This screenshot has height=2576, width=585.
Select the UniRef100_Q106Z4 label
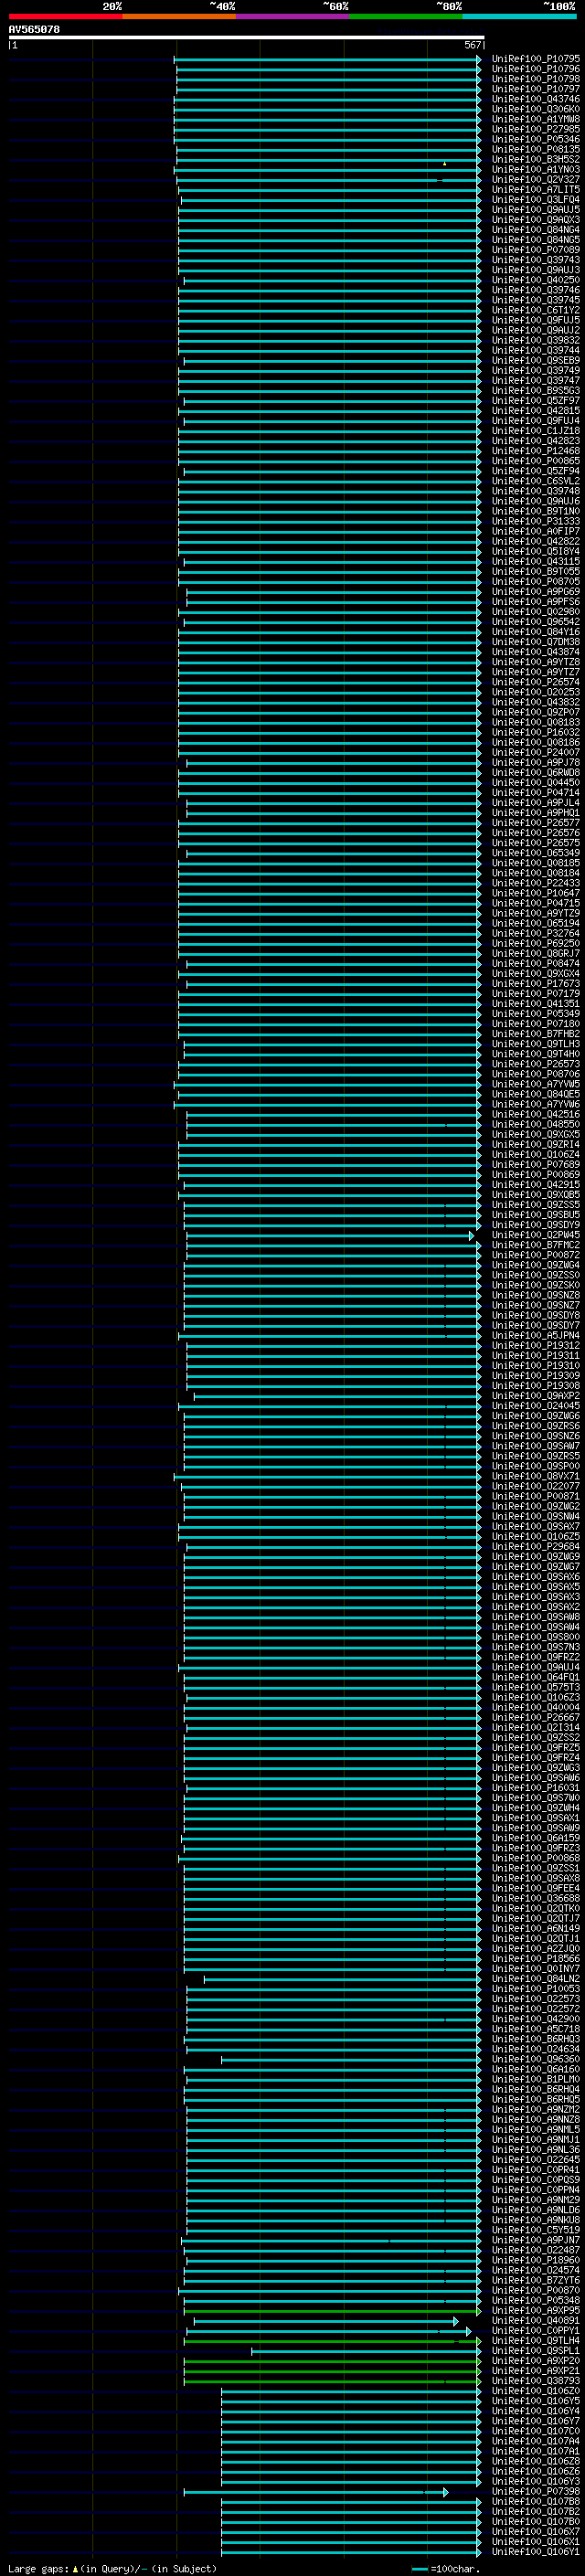[535, 1154]
